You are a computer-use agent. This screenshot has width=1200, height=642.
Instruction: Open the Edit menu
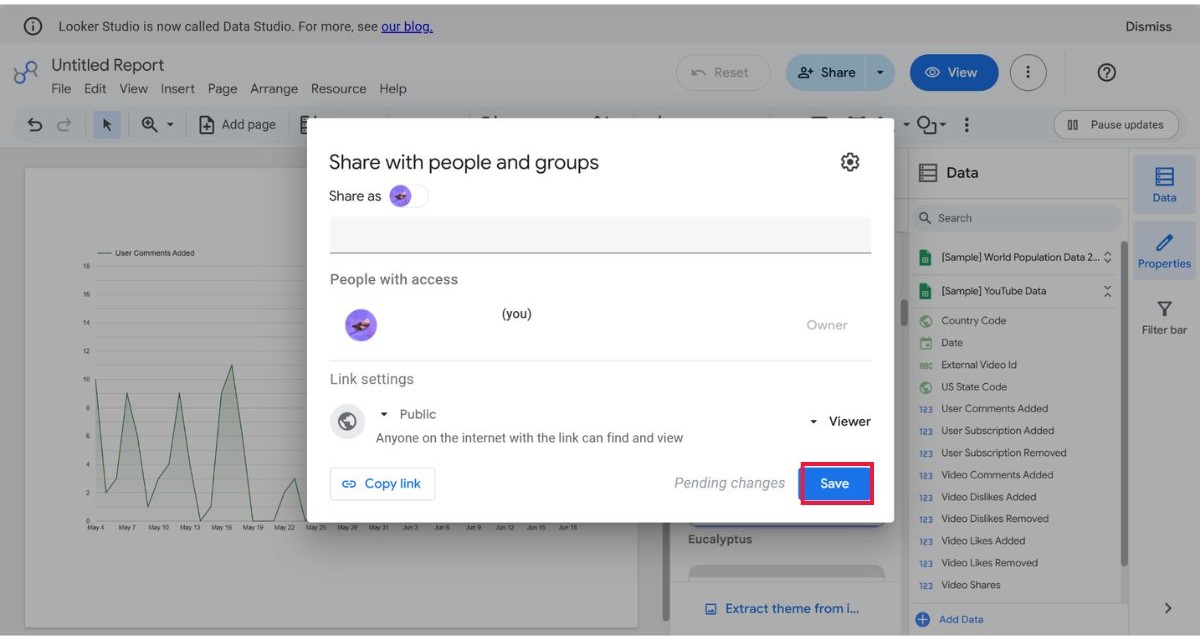(x=95, y=88)
